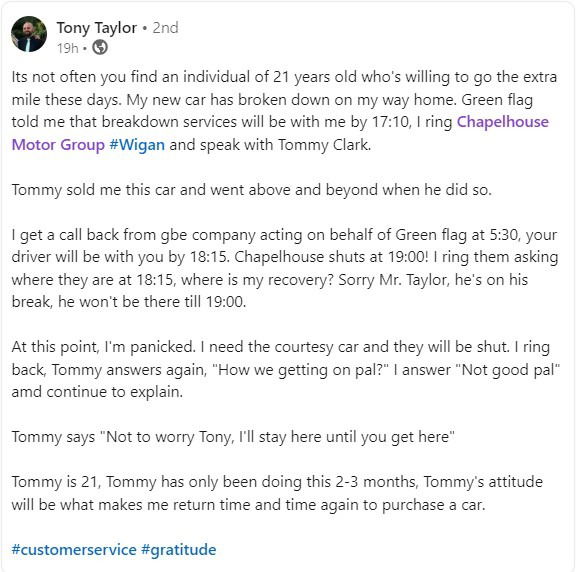Click the paragraph starting 'Its not often'
578x572 pixels.
[284, 111]
